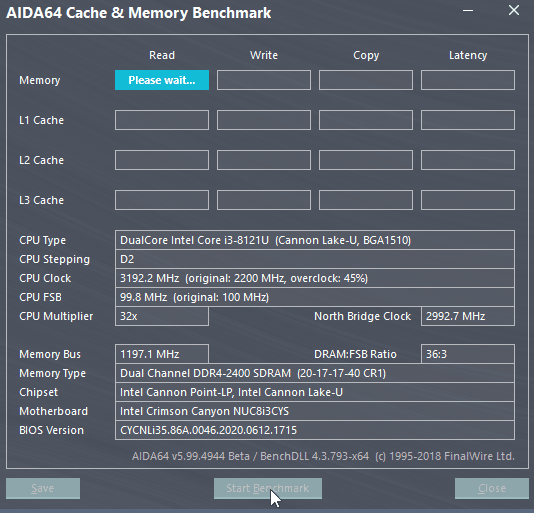Click the 'North Bridge Clock' label

click(362, 316)
